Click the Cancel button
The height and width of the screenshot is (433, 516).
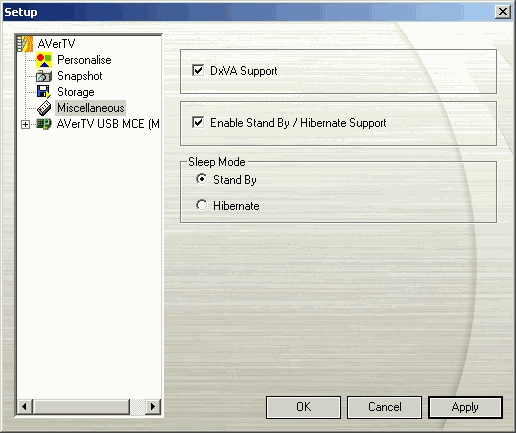point(384,407)
